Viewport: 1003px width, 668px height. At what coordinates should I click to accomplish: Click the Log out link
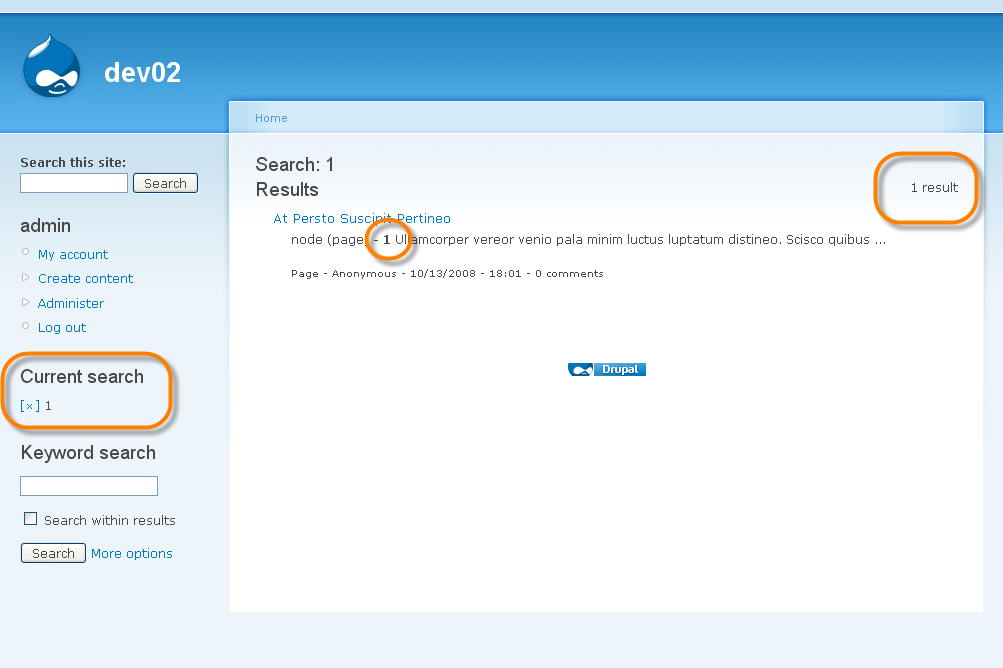click(x=62, y=328)
